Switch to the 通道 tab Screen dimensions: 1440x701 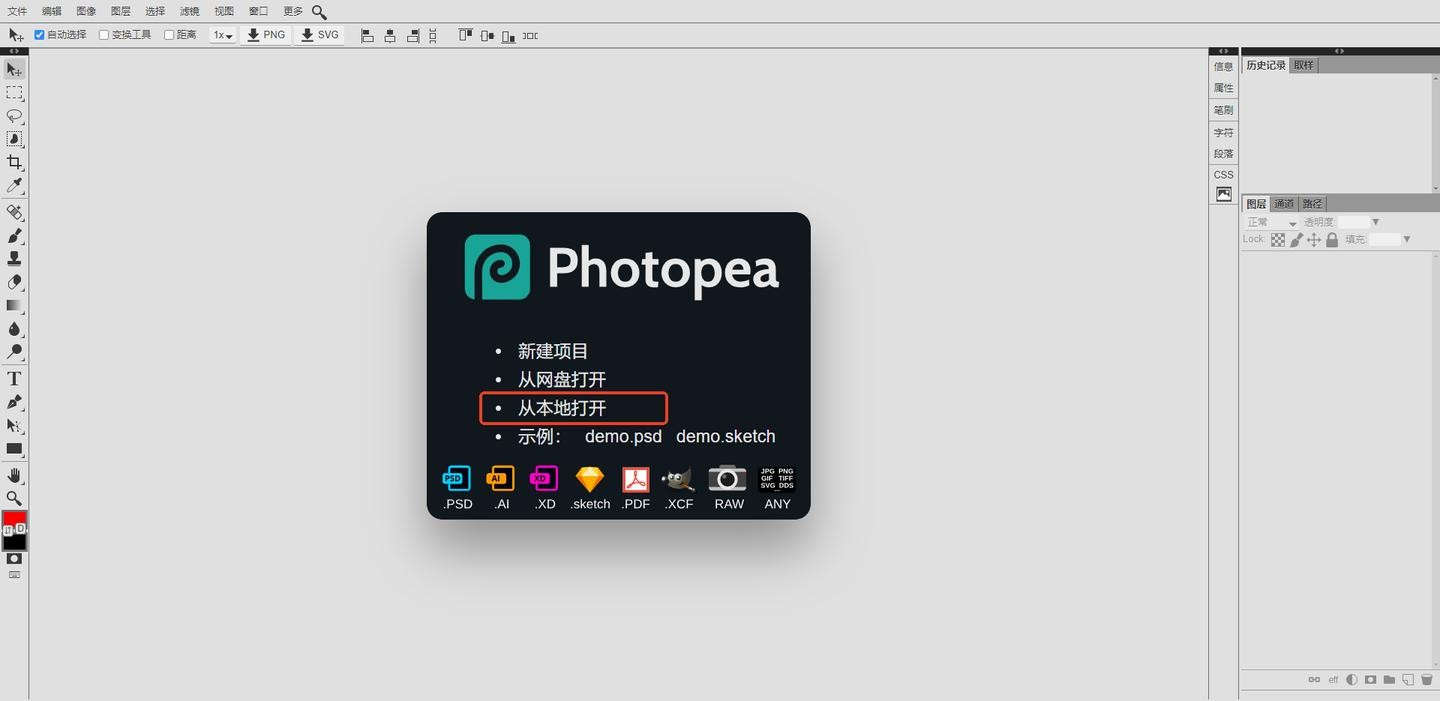(x=1284, y=204)
